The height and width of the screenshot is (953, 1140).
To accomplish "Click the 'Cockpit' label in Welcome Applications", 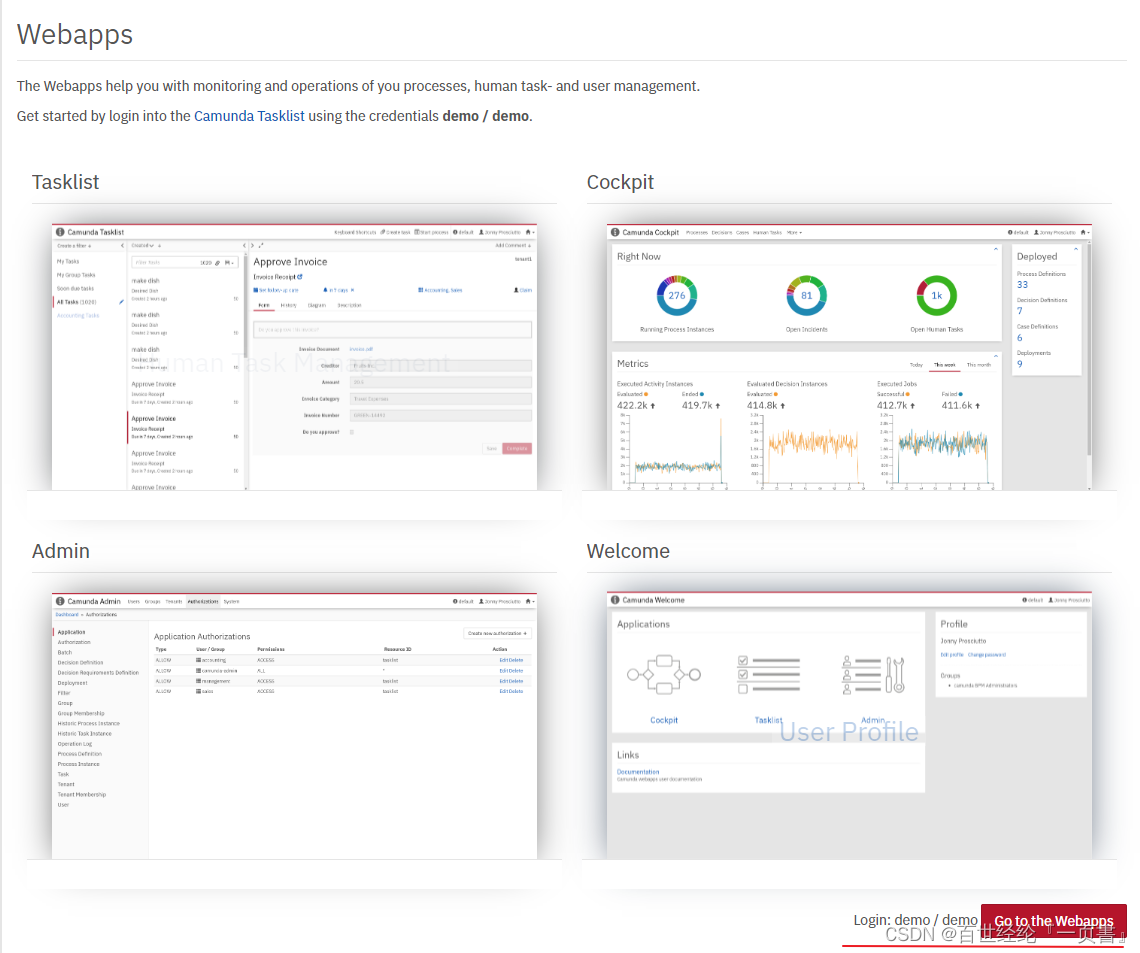I will (x=664, y=720).
